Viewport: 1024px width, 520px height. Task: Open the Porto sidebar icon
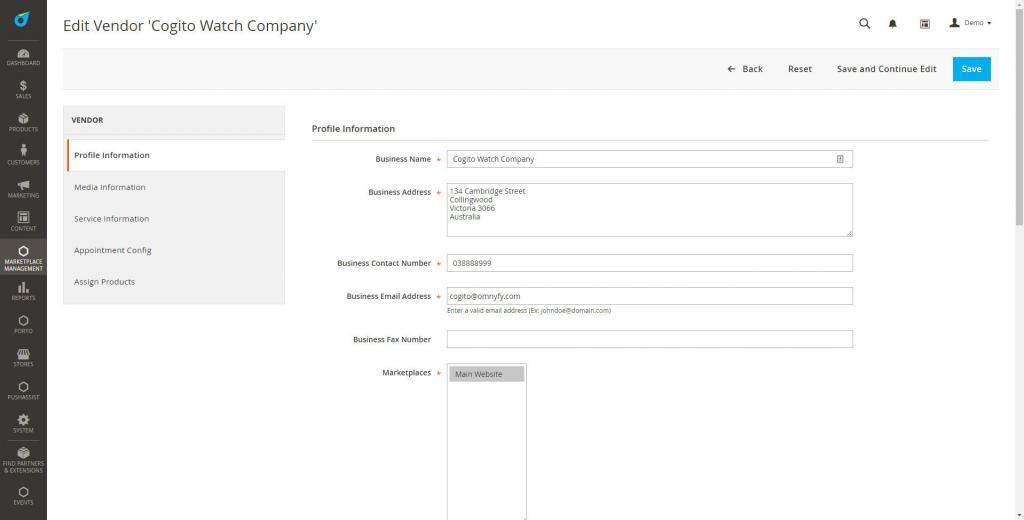pyautogui.click(x=23, y=325)
